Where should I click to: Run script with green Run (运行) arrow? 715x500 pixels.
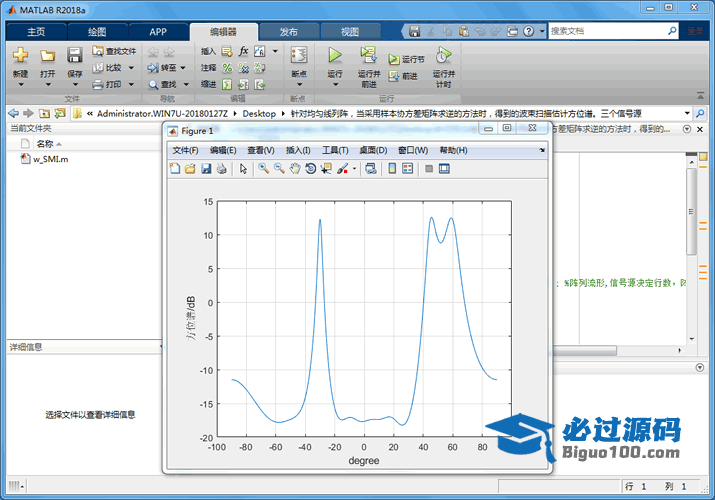coord(335,55)
